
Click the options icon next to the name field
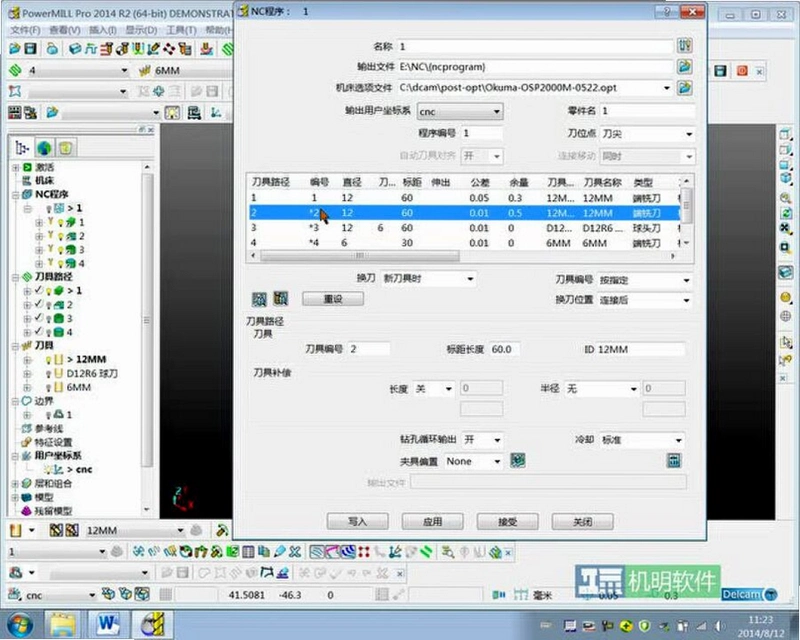pyautogui.click(x=684, y=46)
